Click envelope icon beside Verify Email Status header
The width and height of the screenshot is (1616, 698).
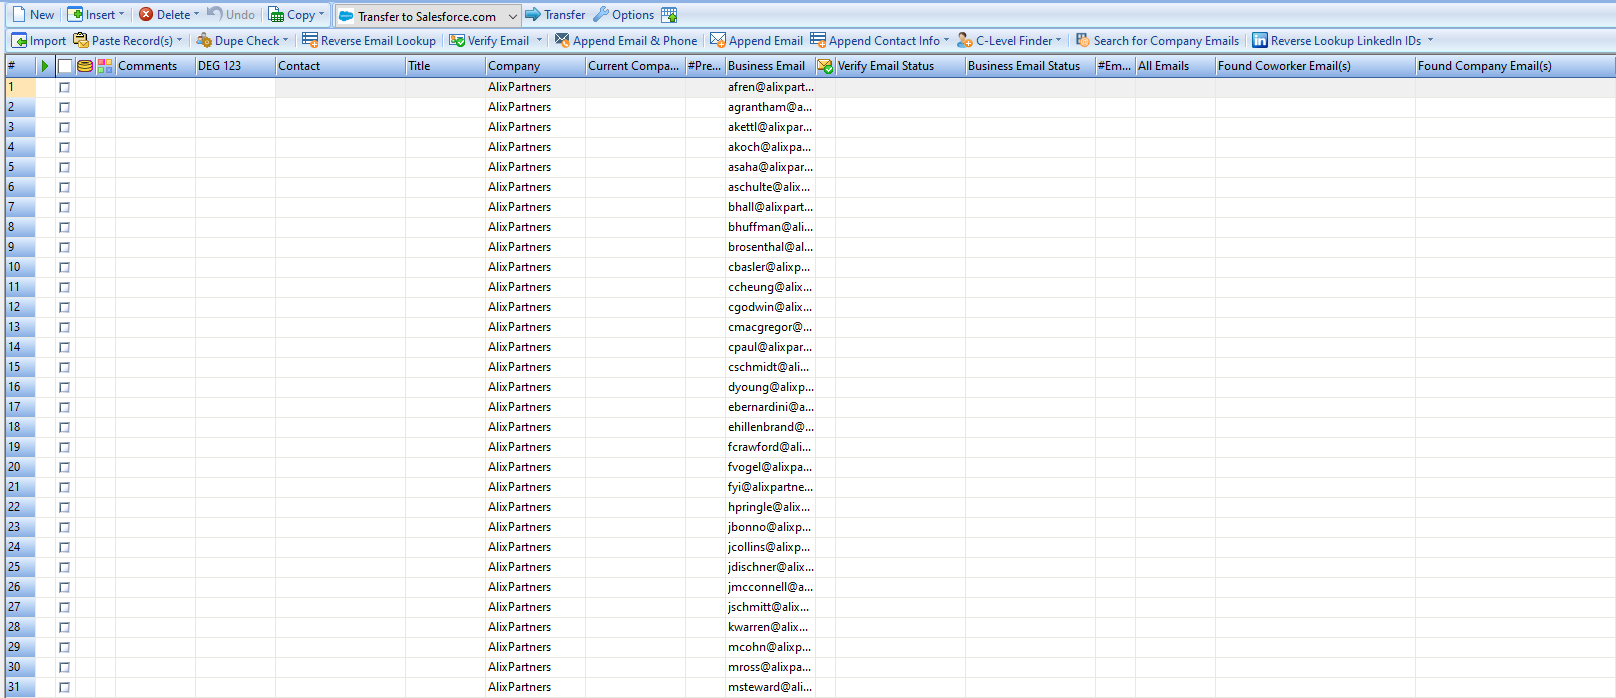[x=825, y=66]
